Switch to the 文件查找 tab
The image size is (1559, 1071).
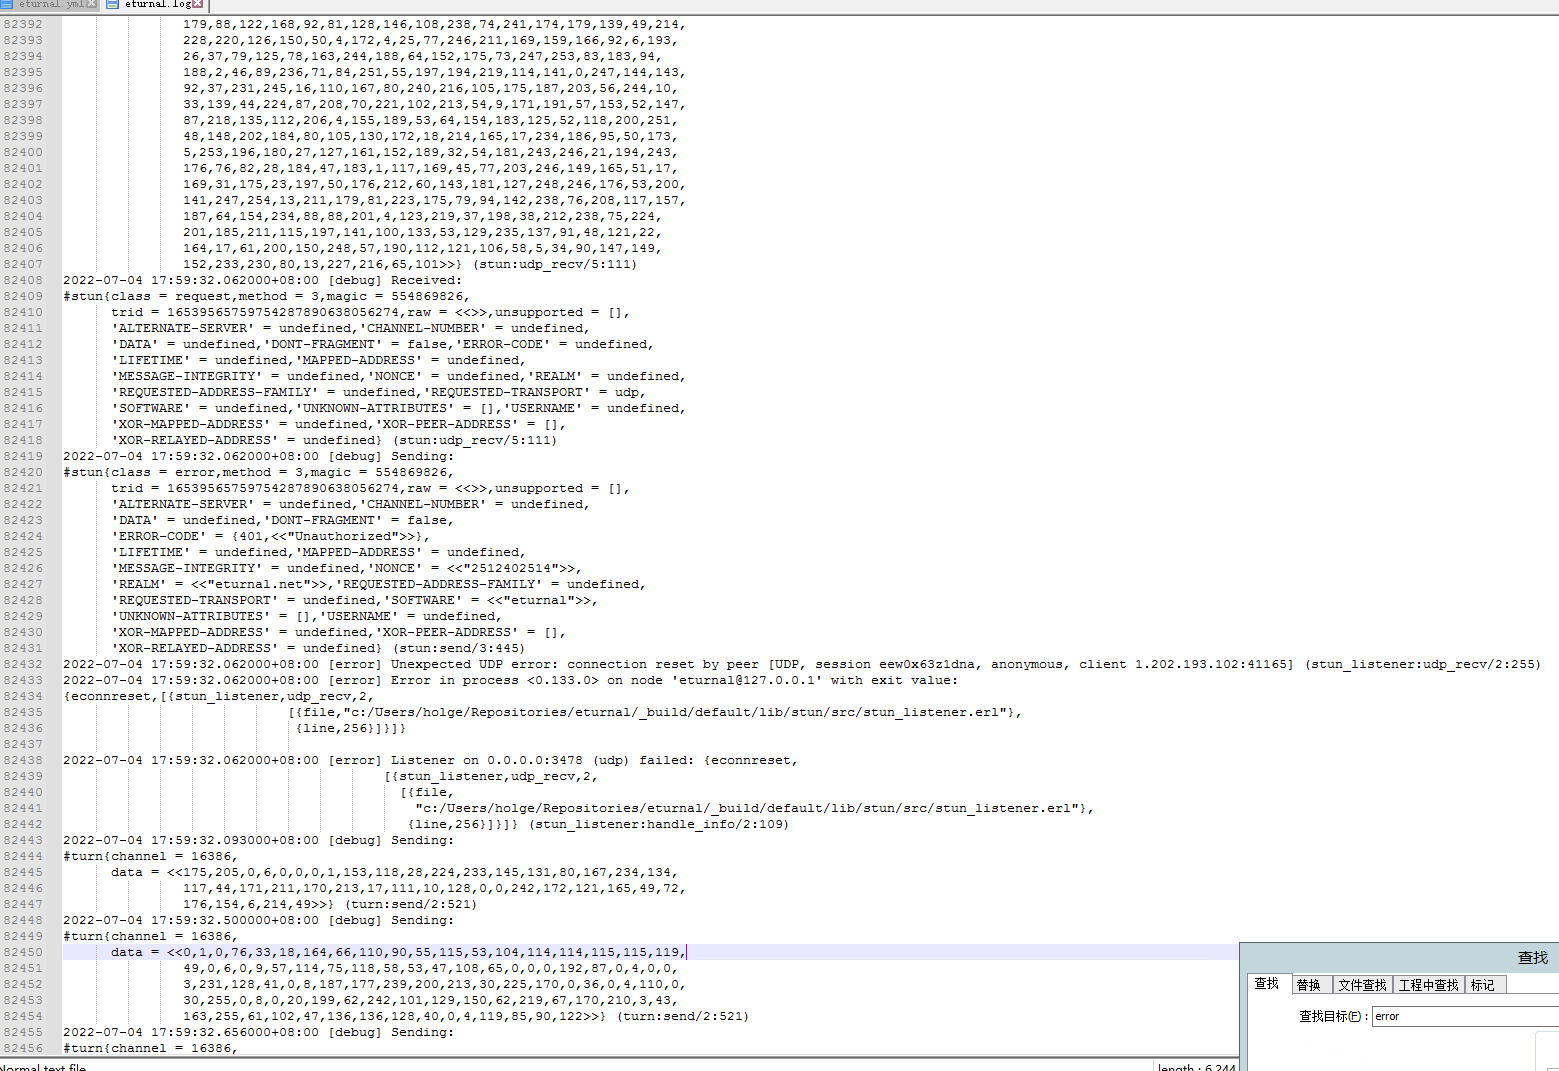pos(1362,985)
